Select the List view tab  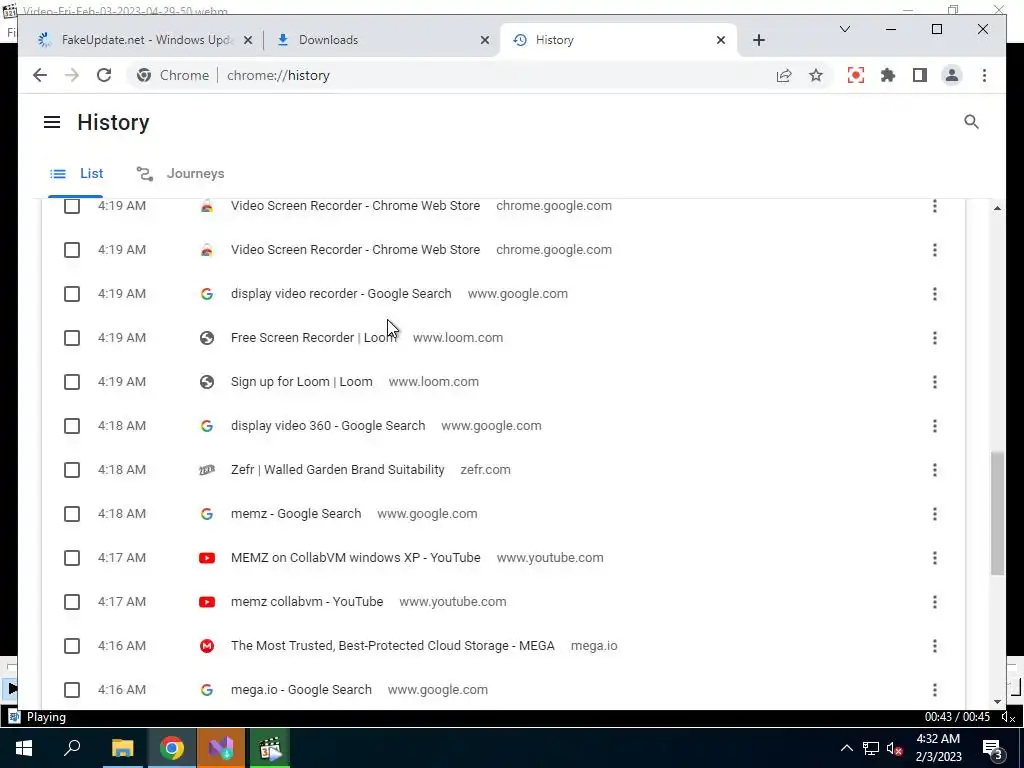click(x=76, y=174)
